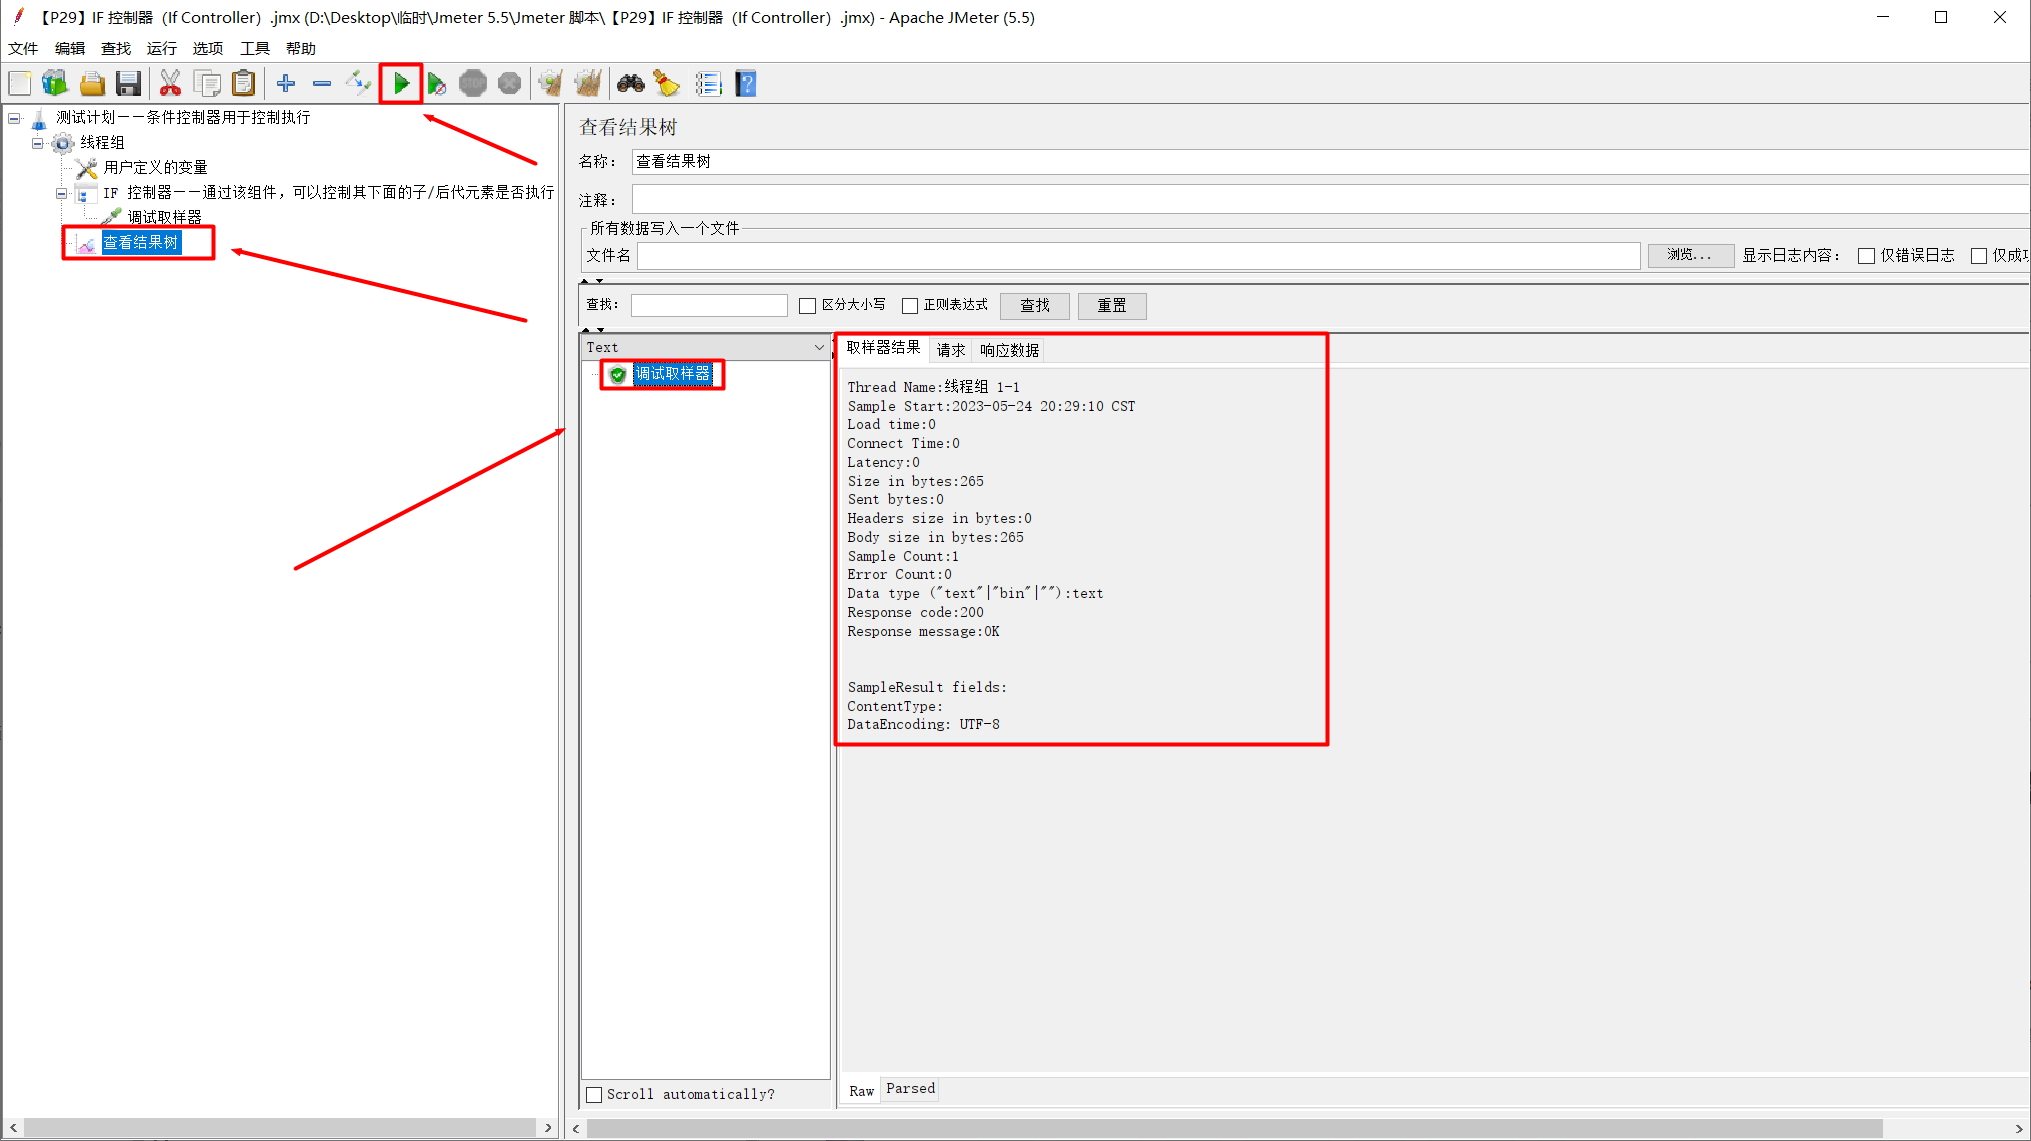Screen dimensions: 2031x1141
Task: Open the 工具 menu
Action: (x=255, y=48)
